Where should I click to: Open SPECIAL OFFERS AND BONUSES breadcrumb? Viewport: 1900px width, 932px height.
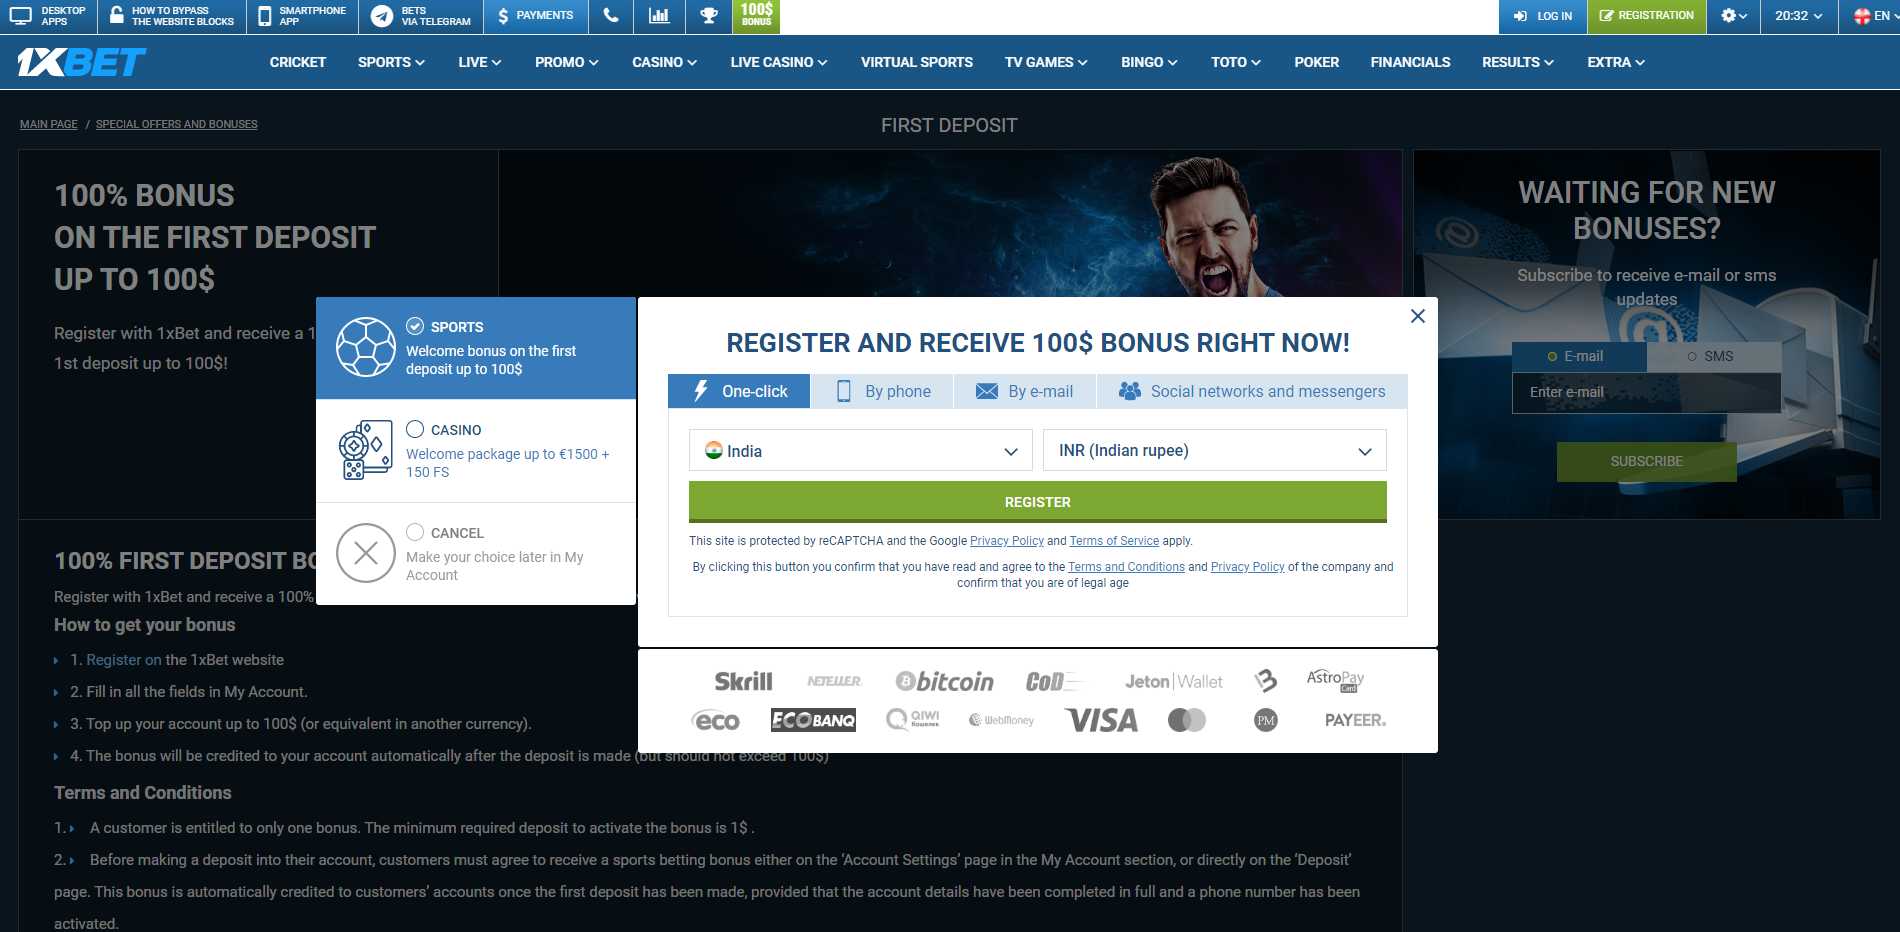click(x=177, y=124)
